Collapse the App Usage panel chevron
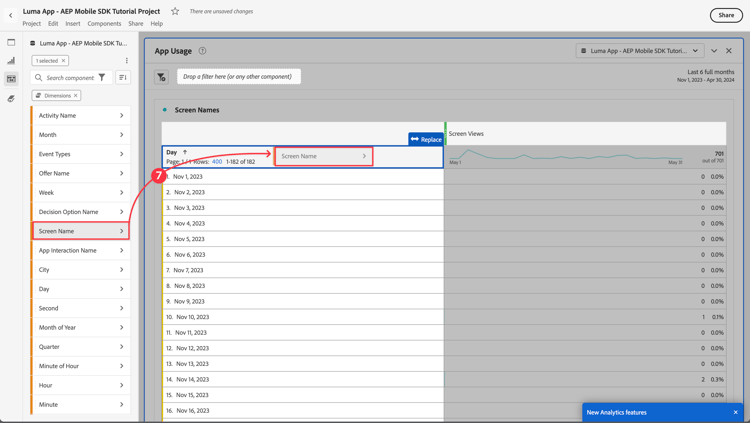The width and height of the screenshot is (750, 423). coord(714,51)
